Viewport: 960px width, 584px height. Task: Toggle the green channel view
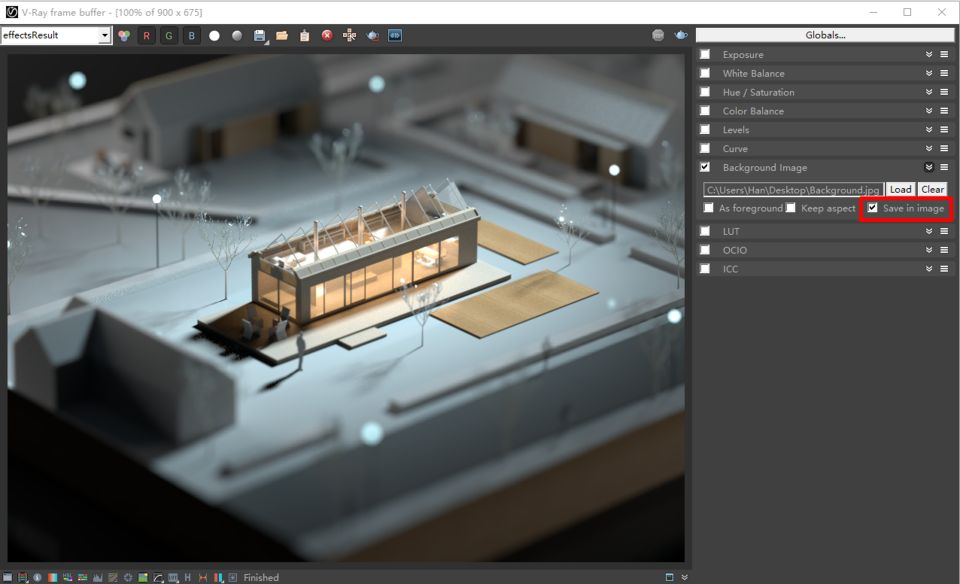[x=169, y=36]
